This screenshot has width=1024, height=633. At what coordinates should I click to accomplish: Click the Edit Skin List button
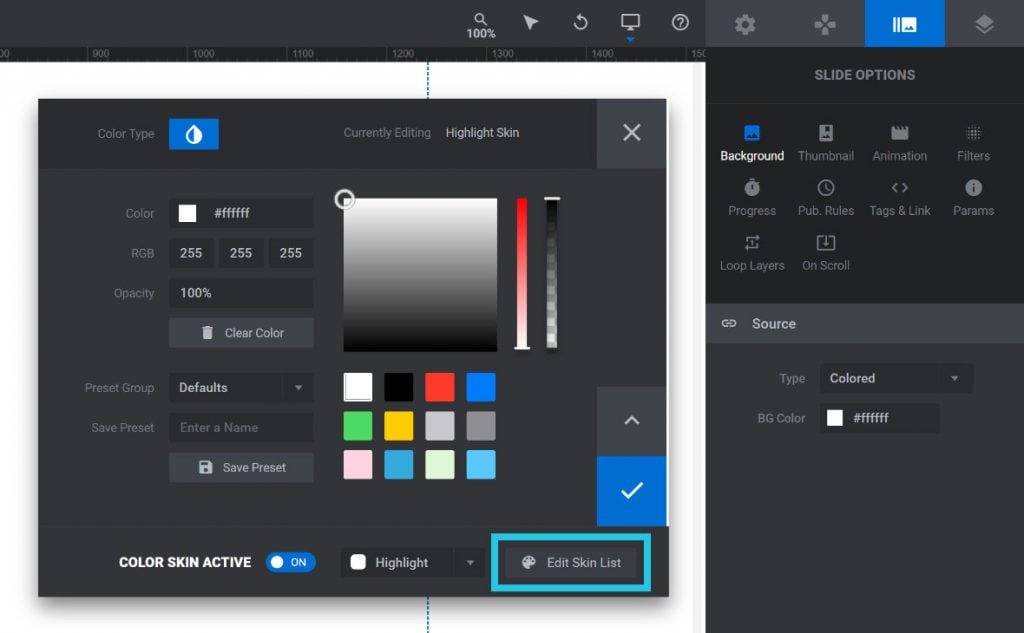(570, 562)
